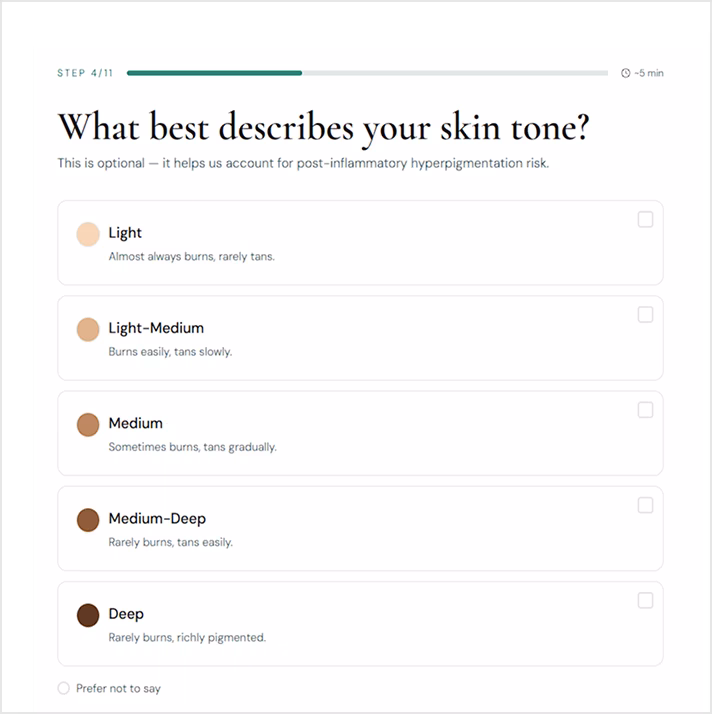Click the Medium-Deep option title
Image resolution: width=712 pixels, height=714 pixels.
[157, 518]
